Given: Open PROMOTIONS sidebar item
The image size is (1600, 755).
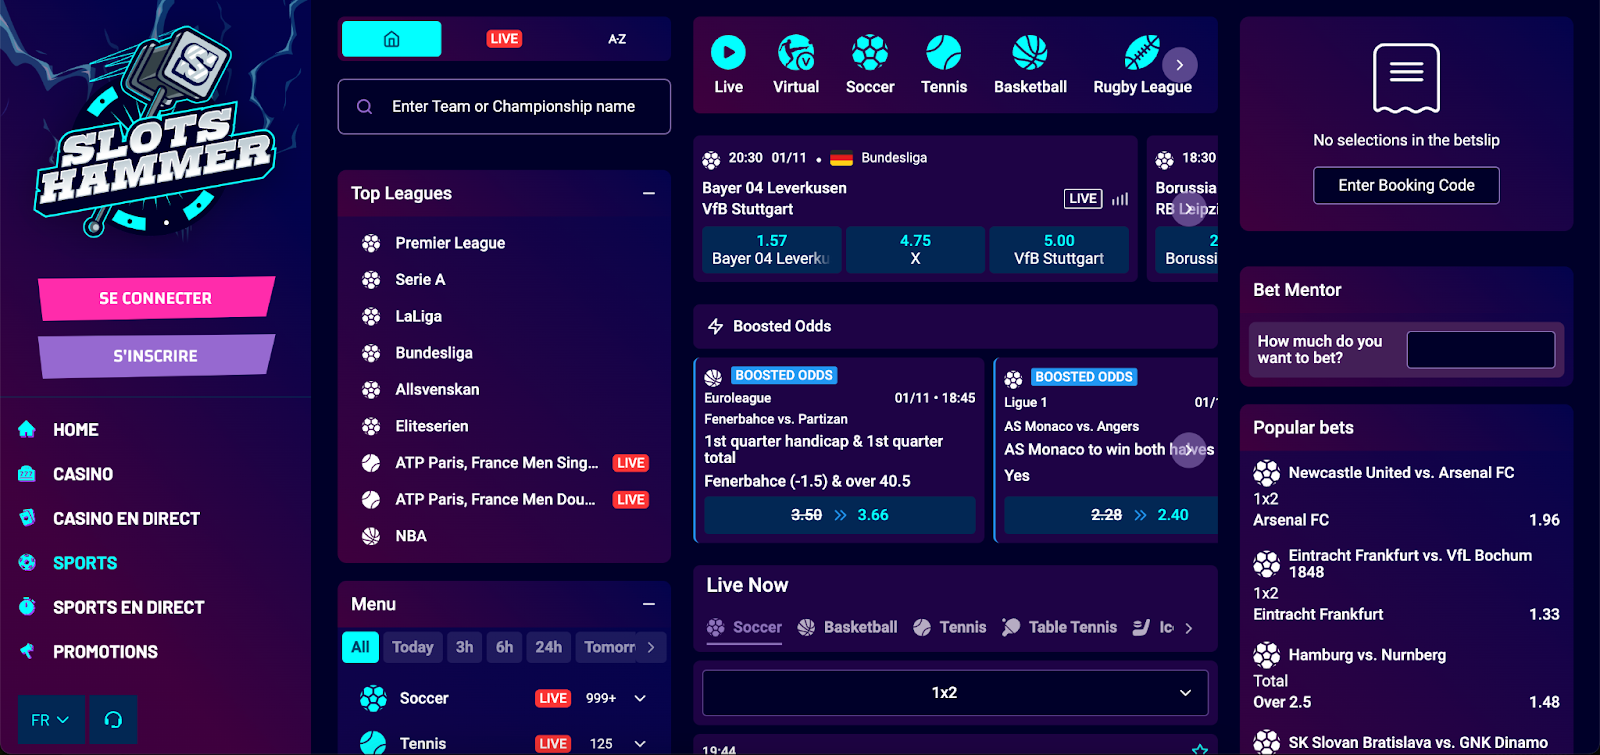Looking at the screenshot, I should click(105, 652).
